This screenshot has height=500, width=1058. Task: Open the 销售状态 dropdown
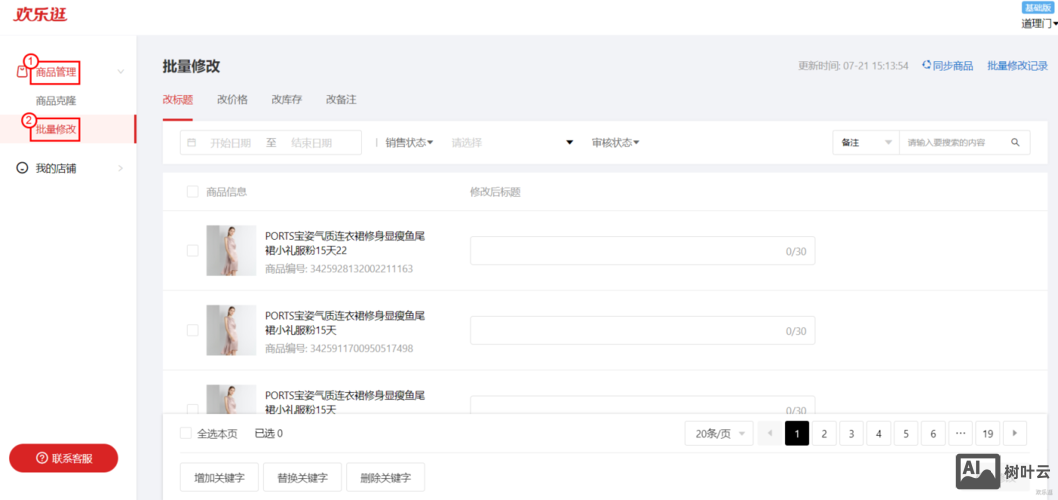click(409, 143)
